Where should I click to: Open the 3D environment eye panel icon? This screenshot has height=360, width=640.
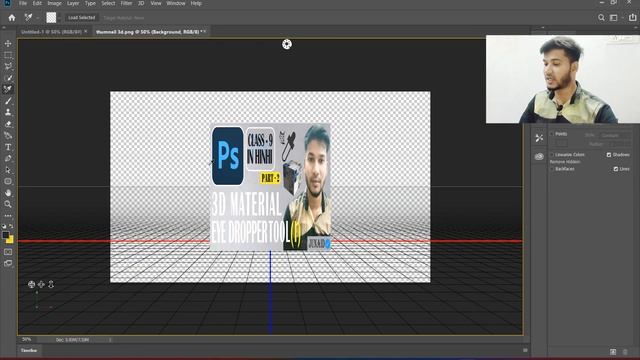click(x=539, y=156)
